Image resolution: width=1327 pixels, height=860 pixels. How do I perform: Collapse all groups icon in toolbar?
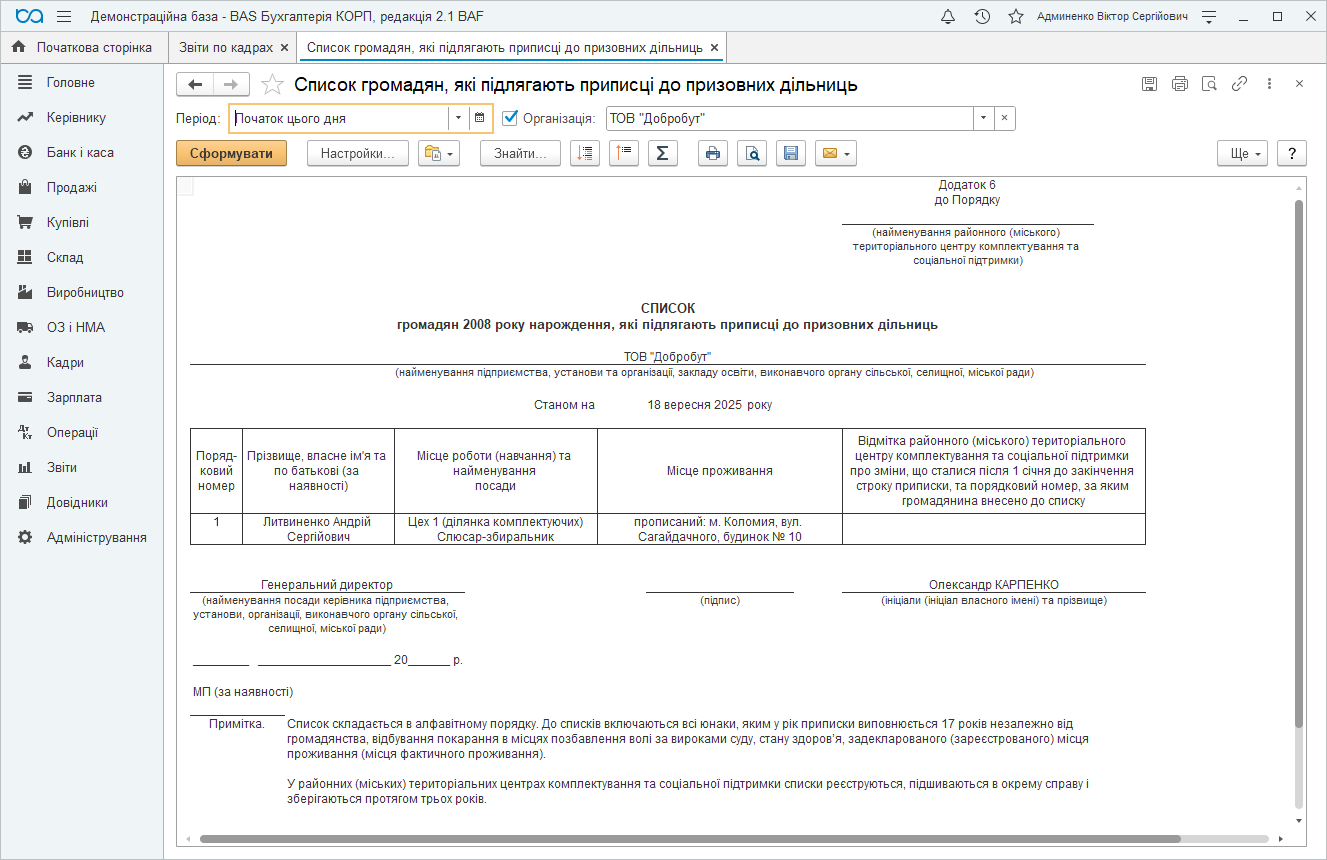pos(624,153)
